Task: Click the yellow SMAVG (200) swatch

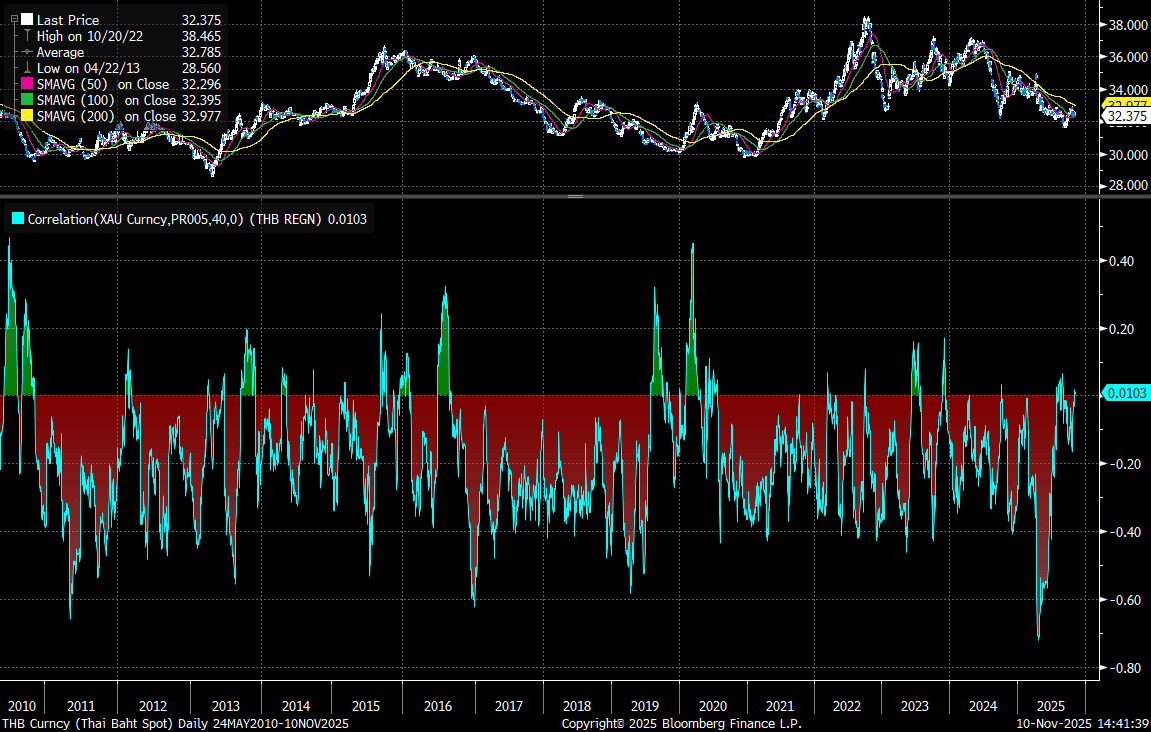Action: [27, 116]
